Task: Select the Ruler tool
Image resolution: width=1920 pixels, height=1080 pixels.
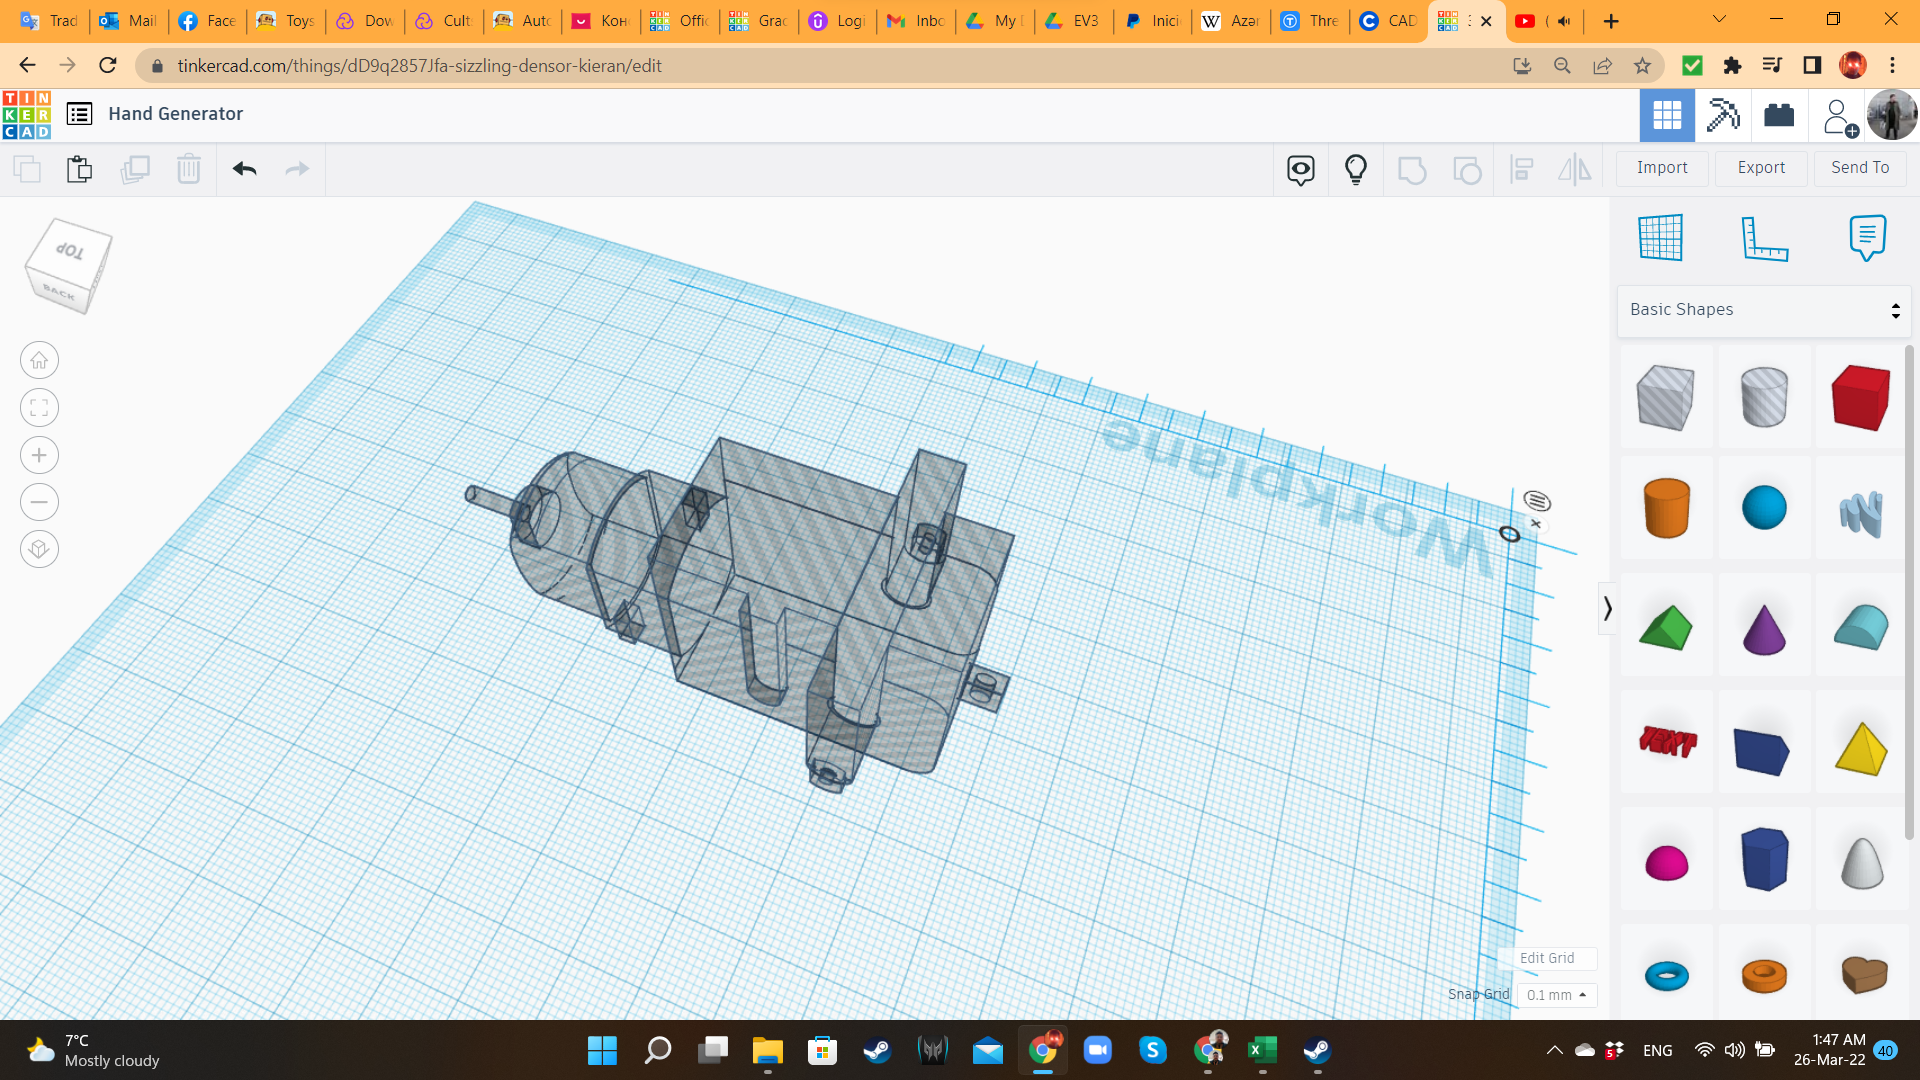Action: coord(1764,238)
